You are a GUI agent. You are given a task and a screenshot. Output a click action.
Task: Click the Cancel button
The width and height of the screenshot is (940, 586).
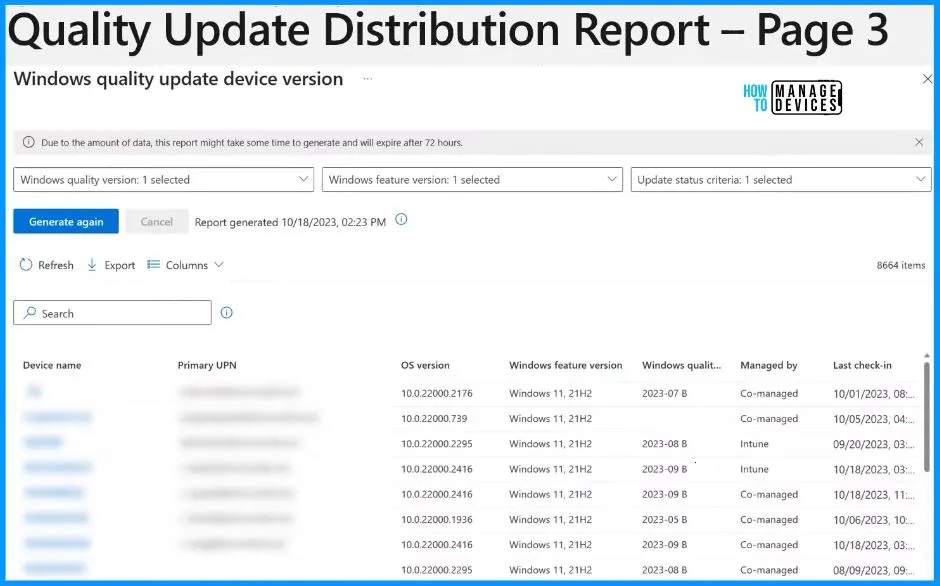(x=156, y=221)
